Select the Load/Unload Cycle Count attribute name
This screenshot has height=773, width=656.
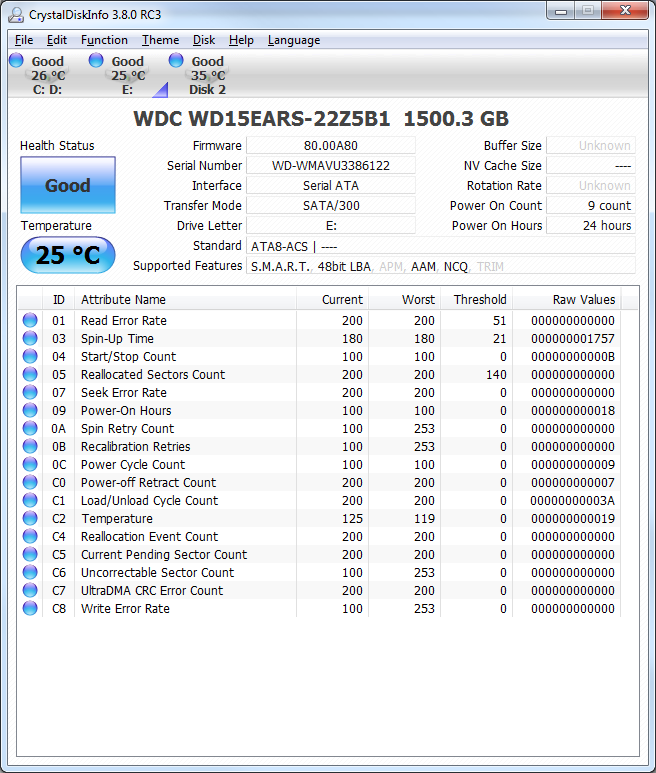tap(149, 500)
